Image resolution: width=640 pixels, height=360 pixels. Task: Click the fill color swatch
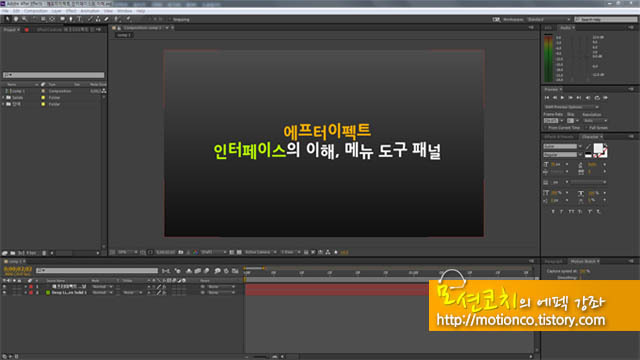point(598,148)
